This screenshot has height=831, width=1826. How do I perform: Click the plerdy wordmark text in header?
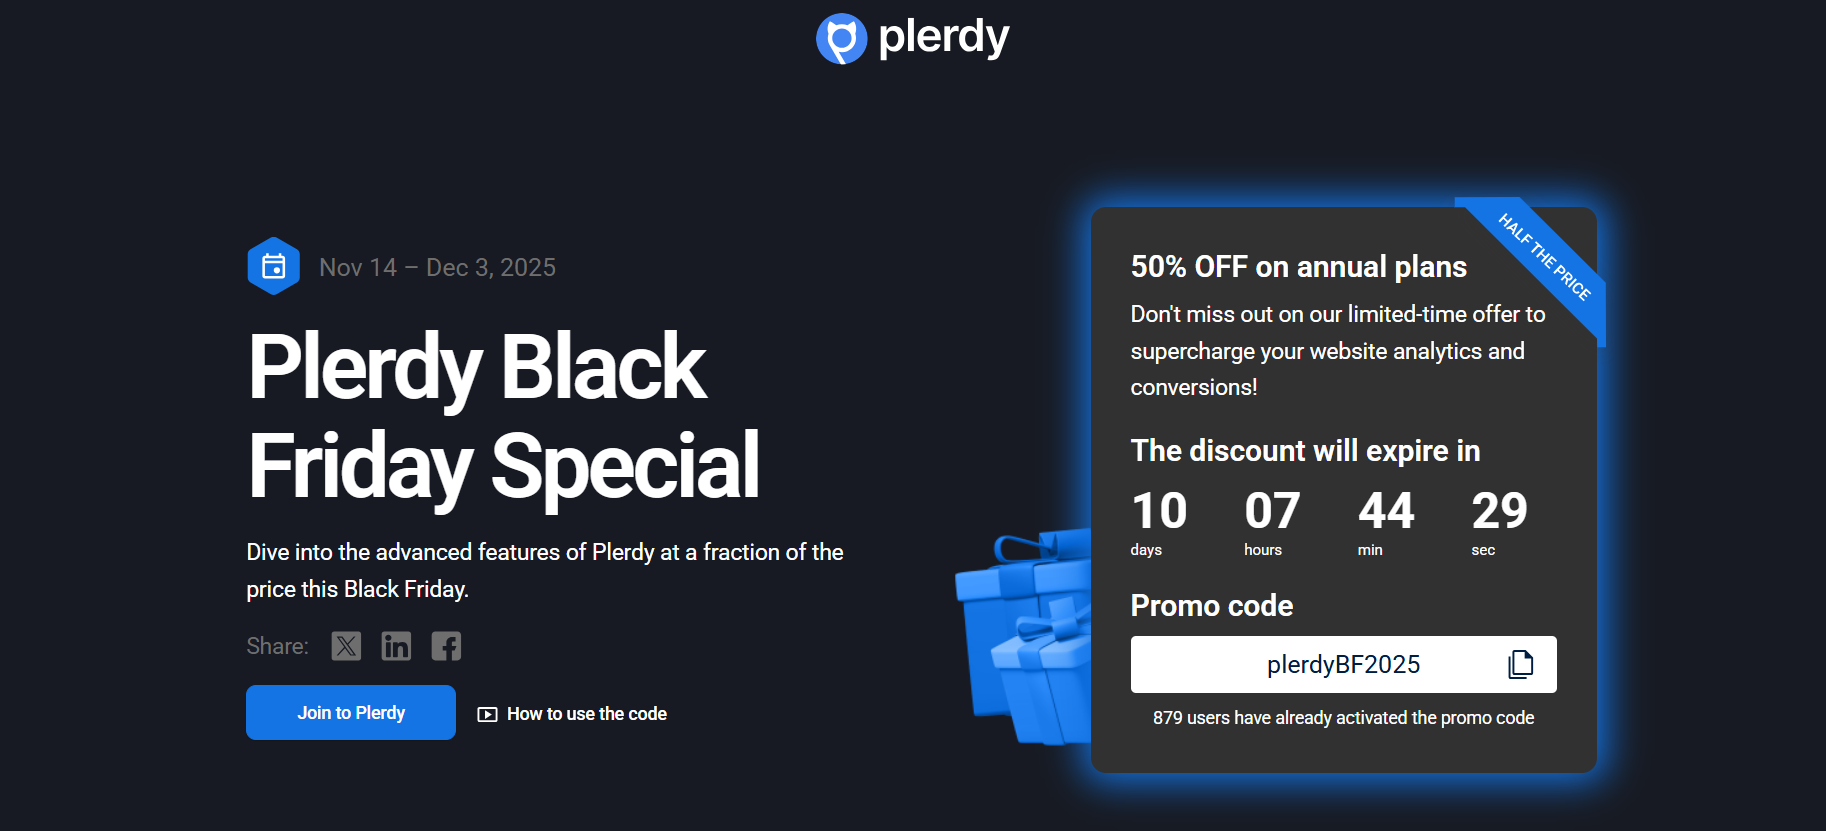coord(943,37)
